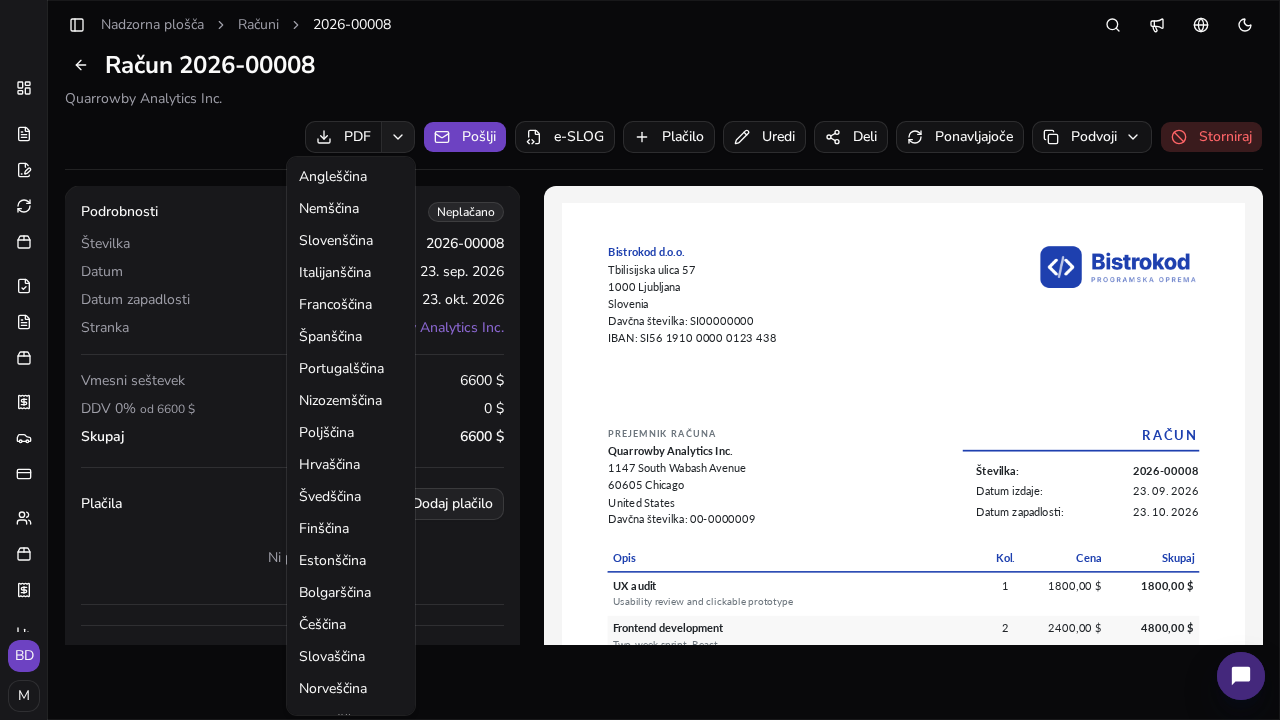Export e-SLOG file
Viewport: 1280px width, 720px height.
(564, 137)
